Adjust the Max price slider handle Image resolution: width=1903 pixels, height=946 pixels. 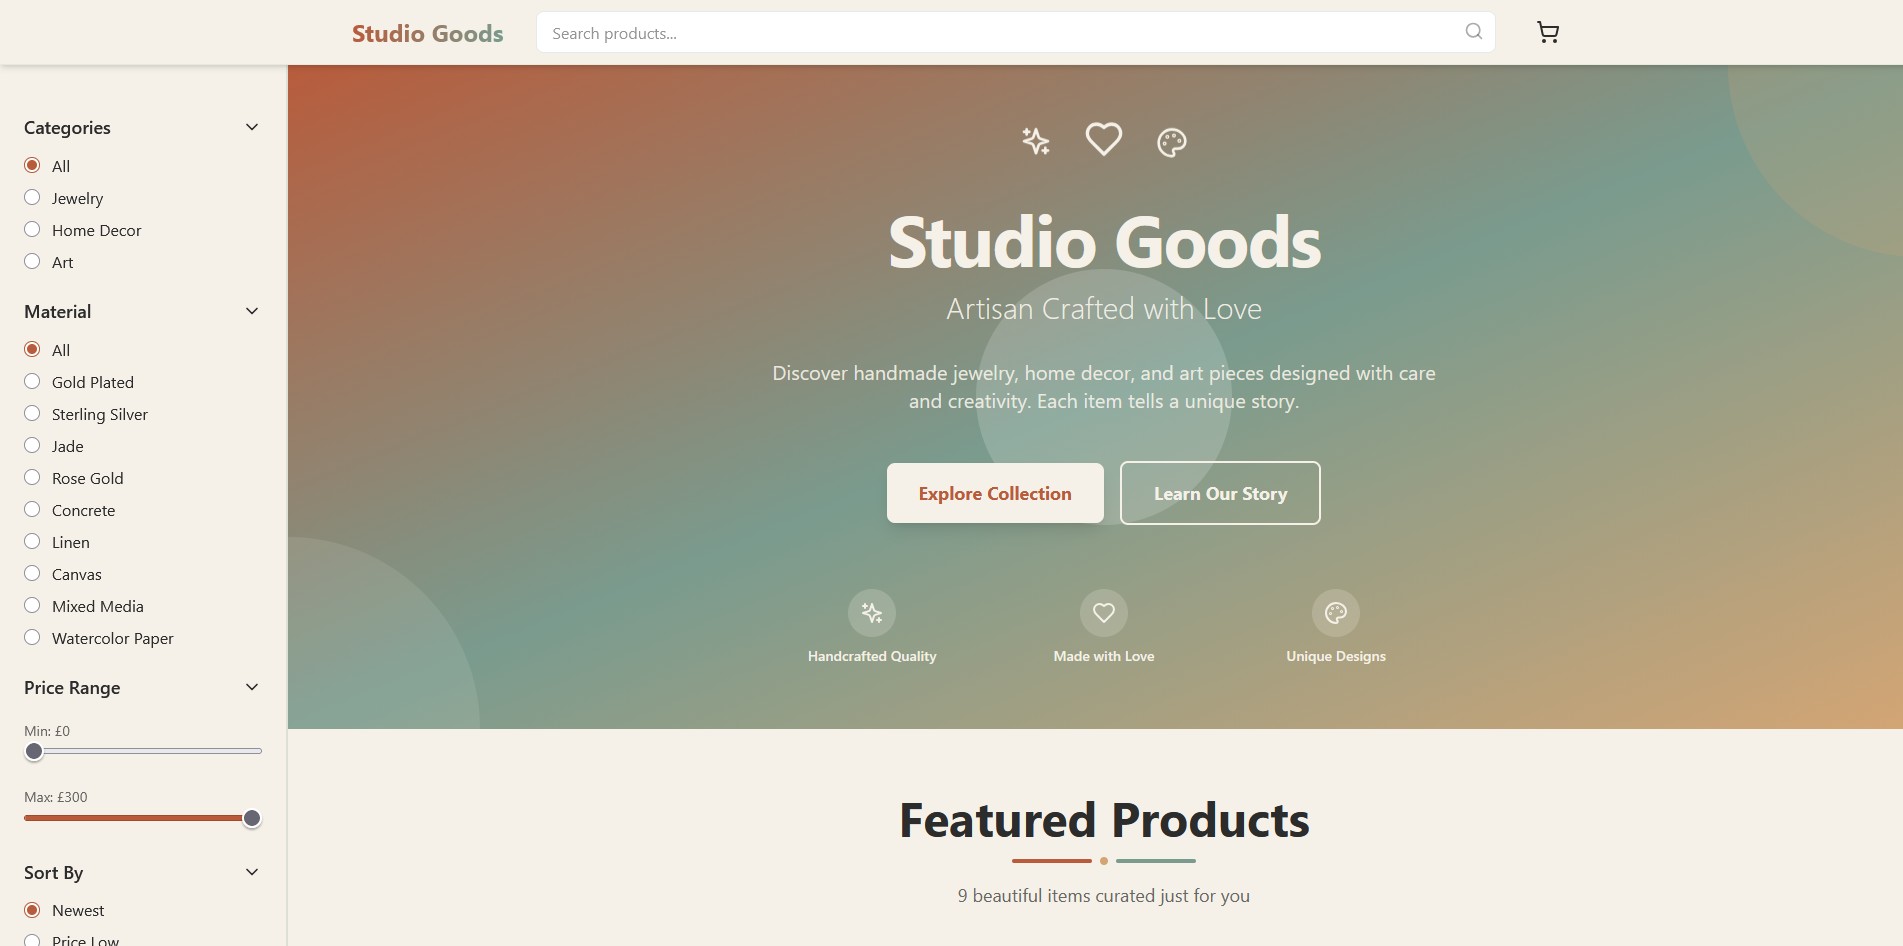(251, 817)
